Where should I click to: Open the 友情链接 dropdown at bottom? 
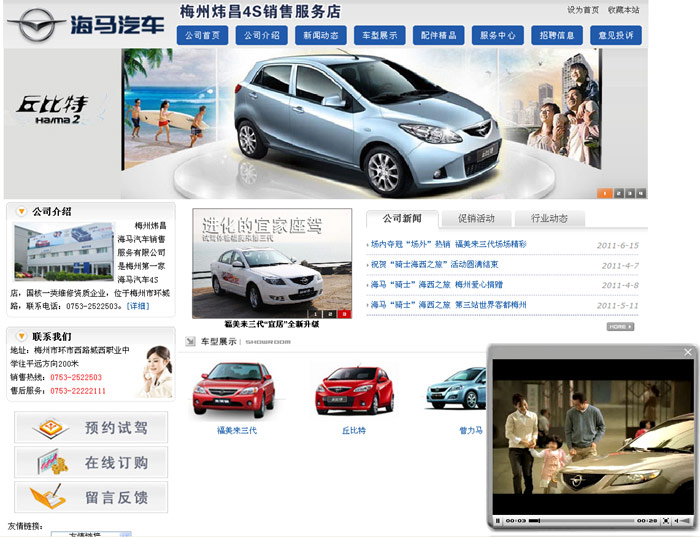(90, 533)
